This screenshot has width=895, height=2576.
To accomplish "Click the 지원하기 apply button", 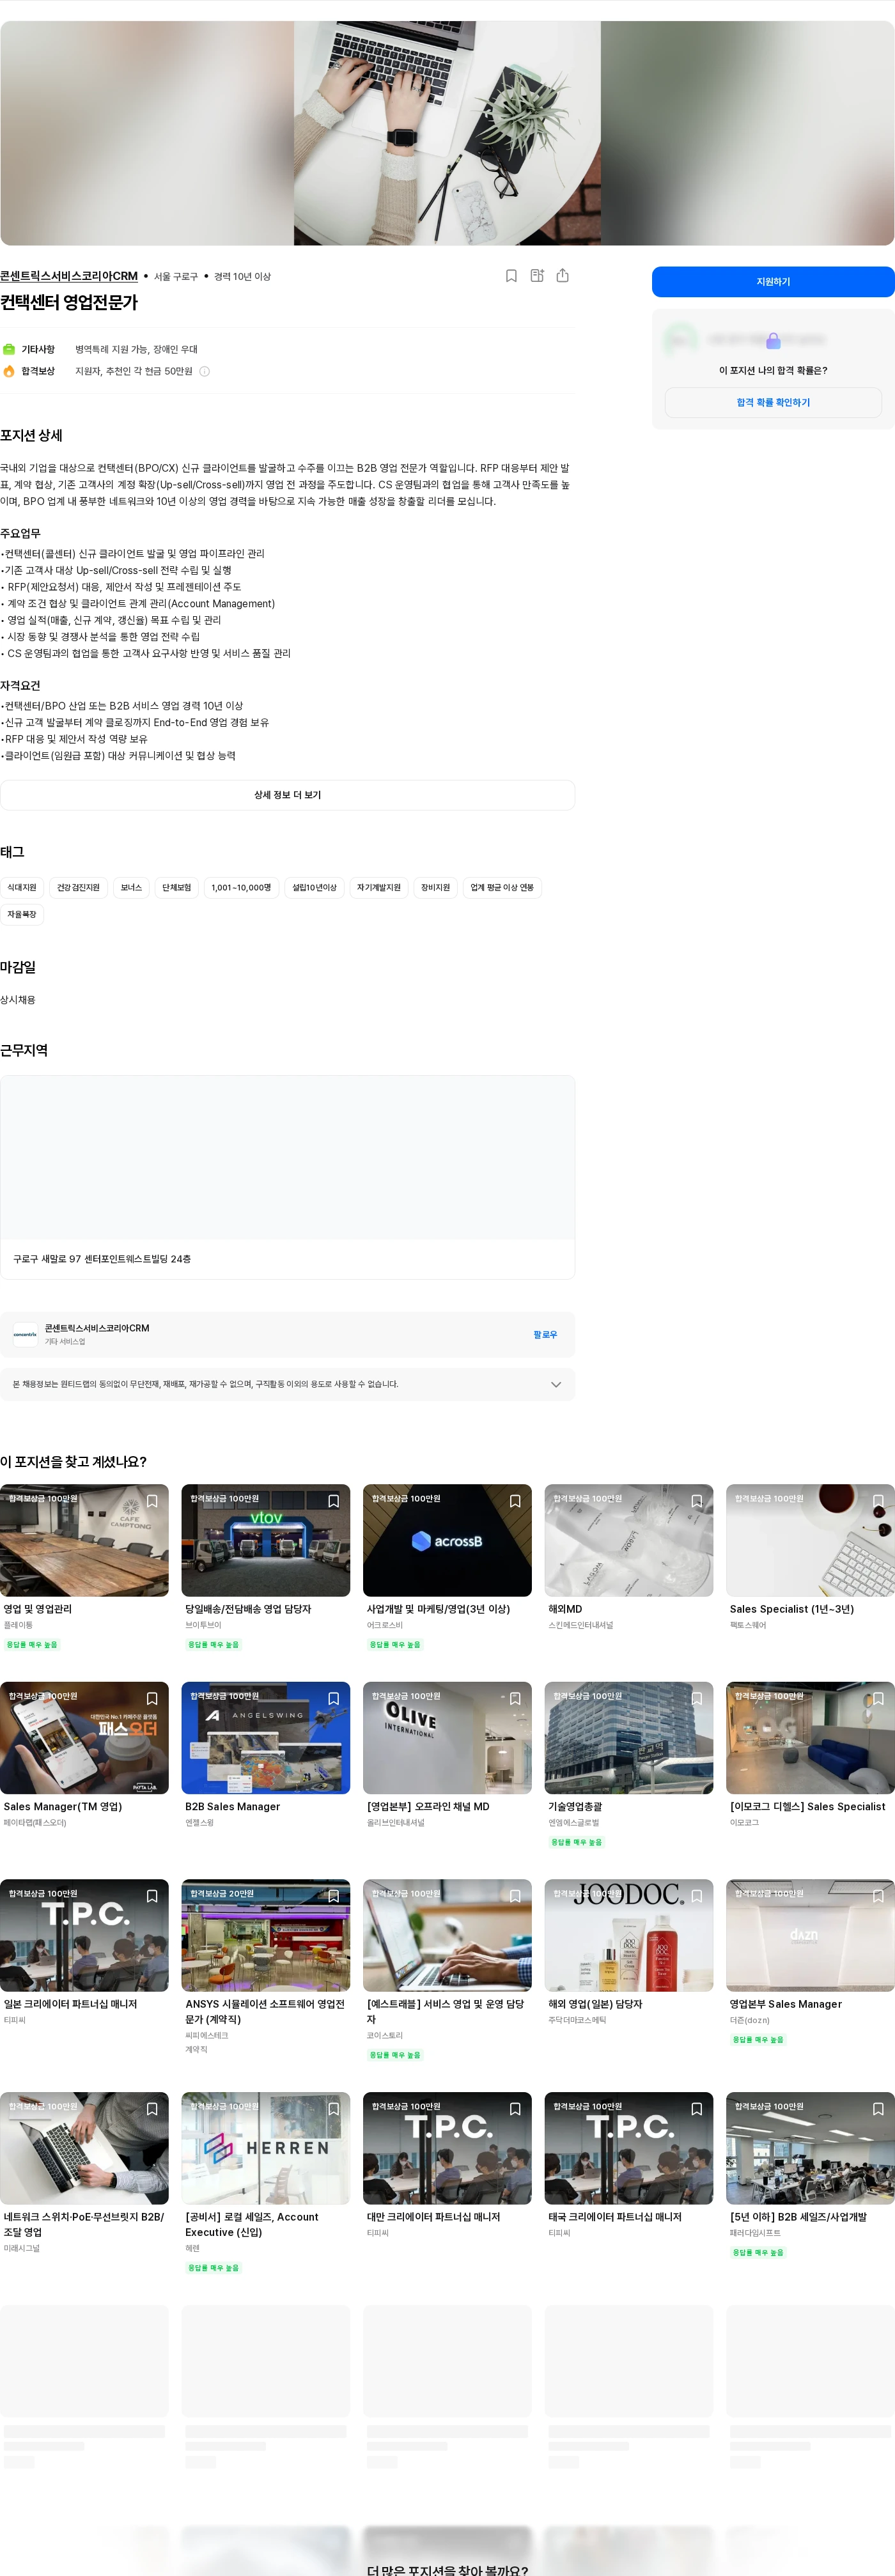I will tap(773, 282).
